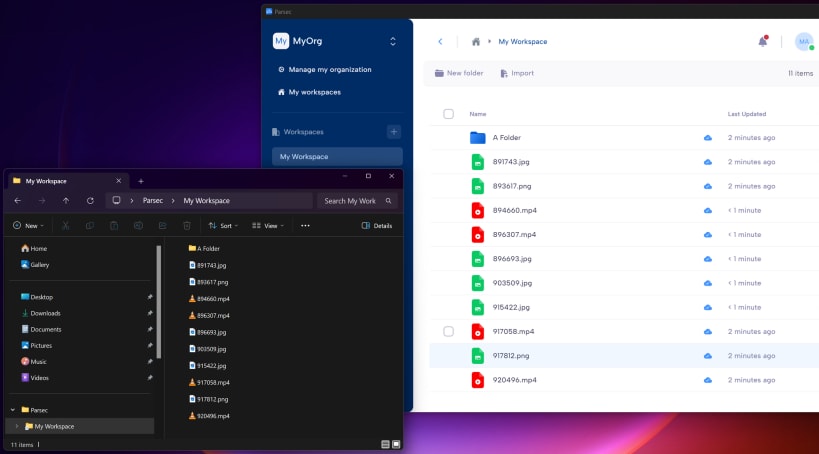The width and height of the screenshot is (819, 454).
Task: Select 915422.jpg in Explorer file list
Action: (x=207, y=366)
